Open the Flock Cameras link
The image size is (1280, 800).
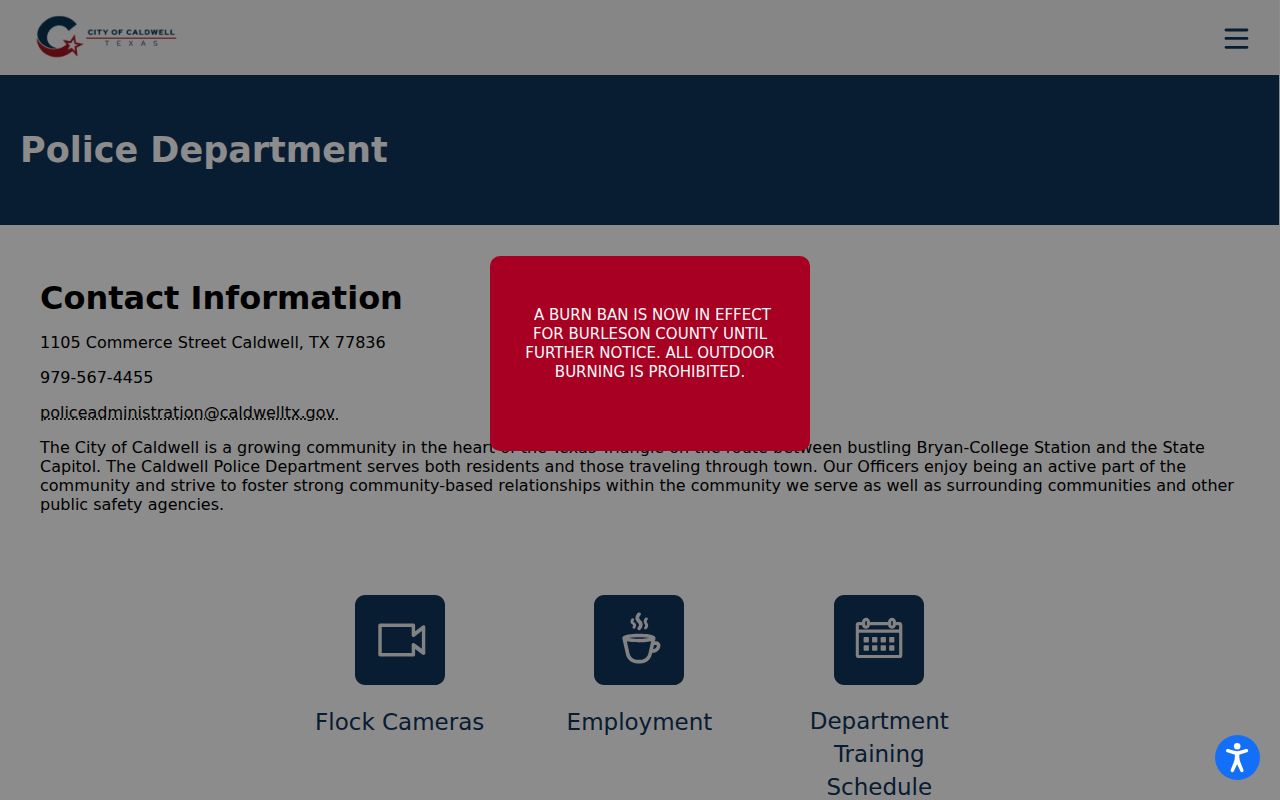pos(400,722)
